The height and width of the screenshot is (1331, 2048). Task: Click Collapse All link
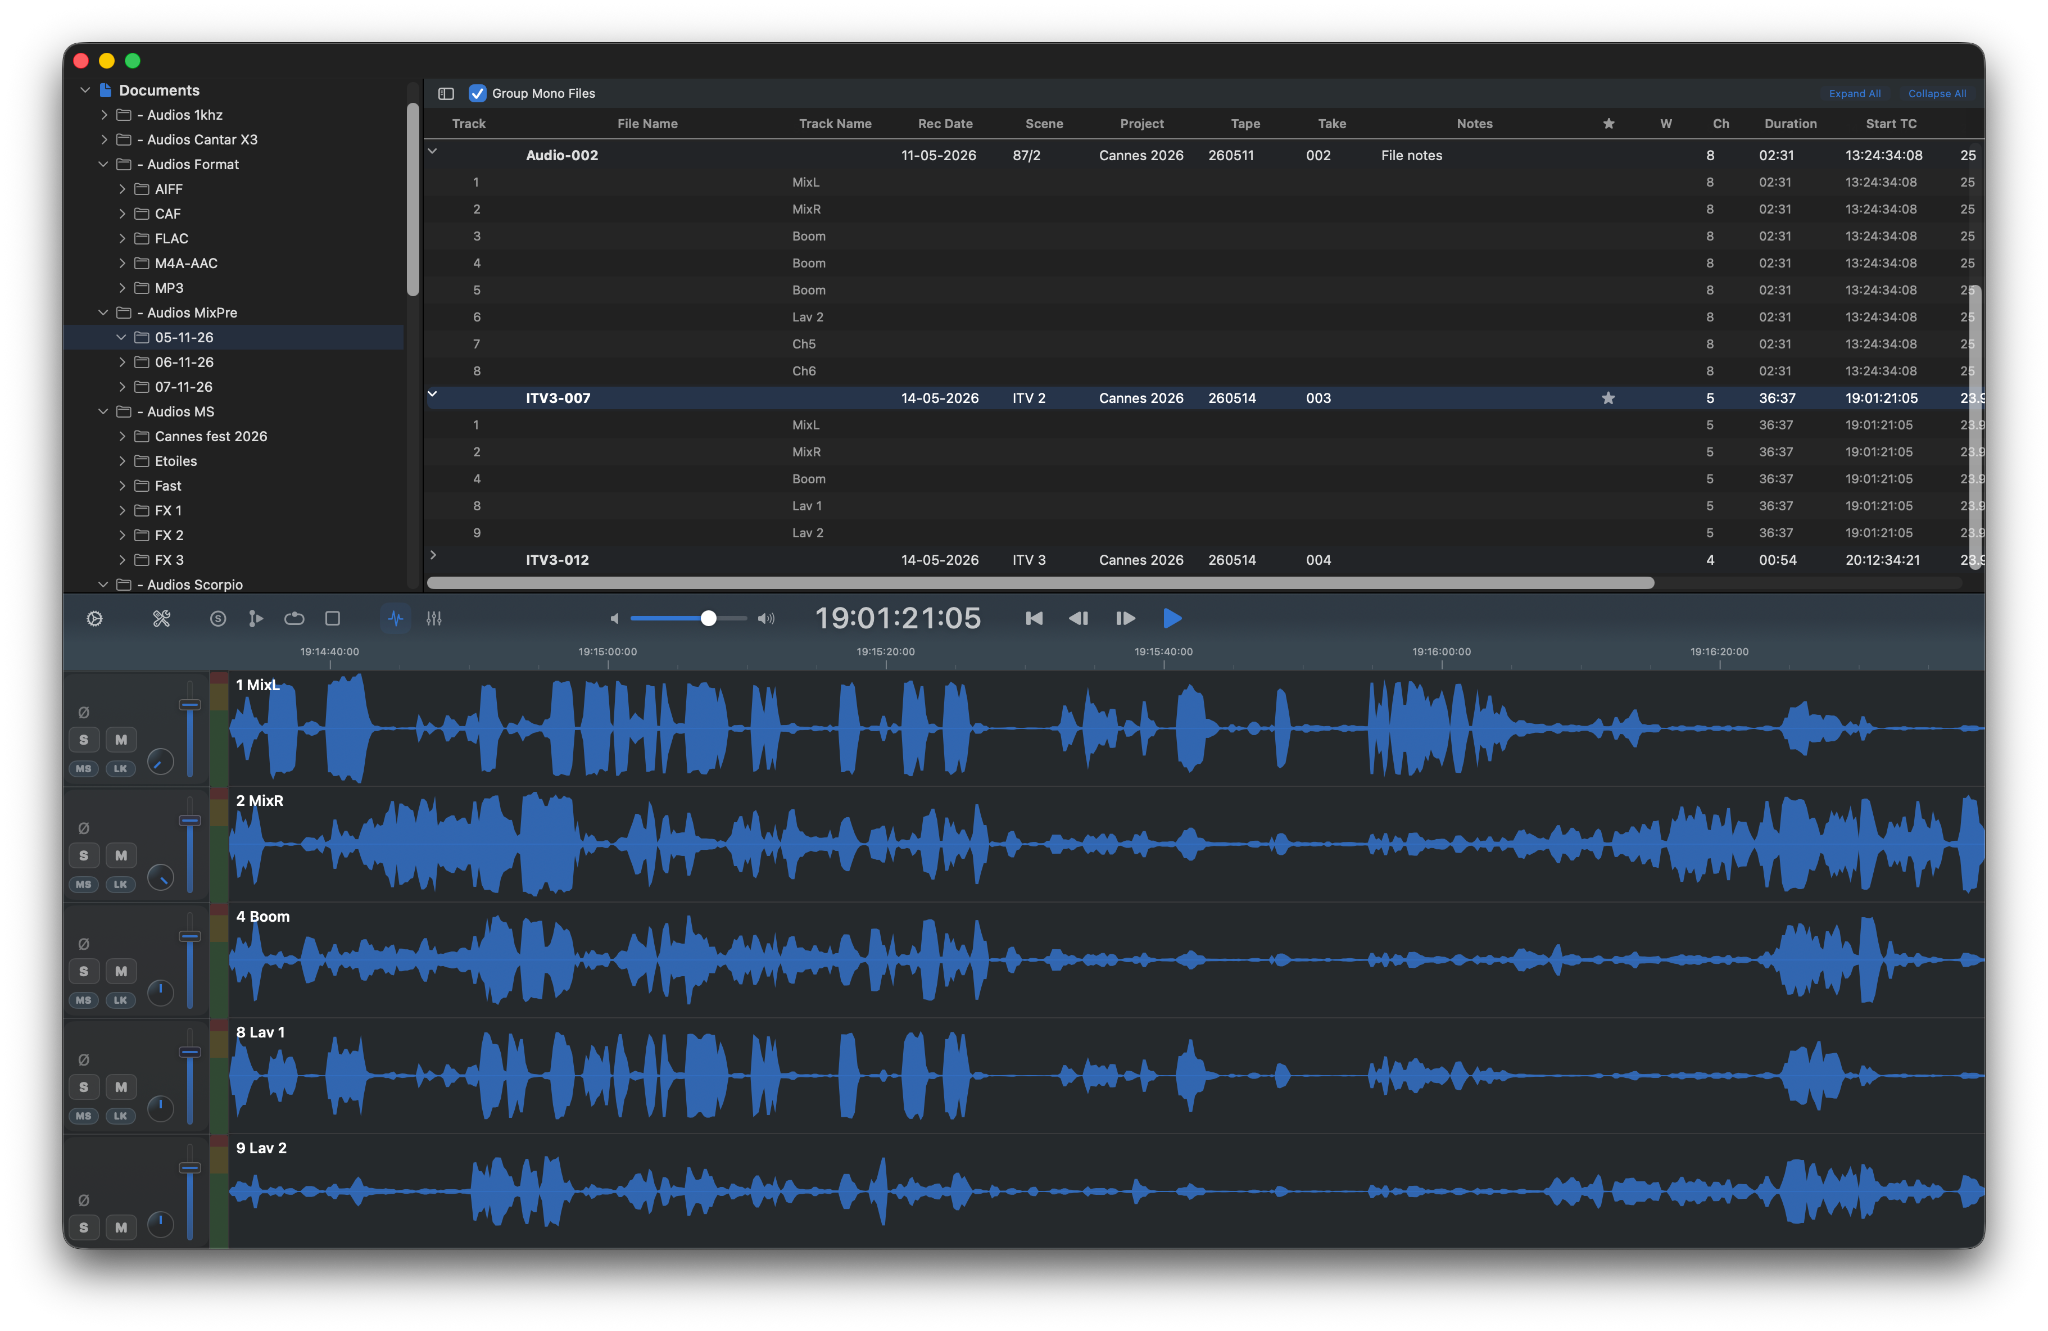pyautogui.click(x=1937, y=94)
